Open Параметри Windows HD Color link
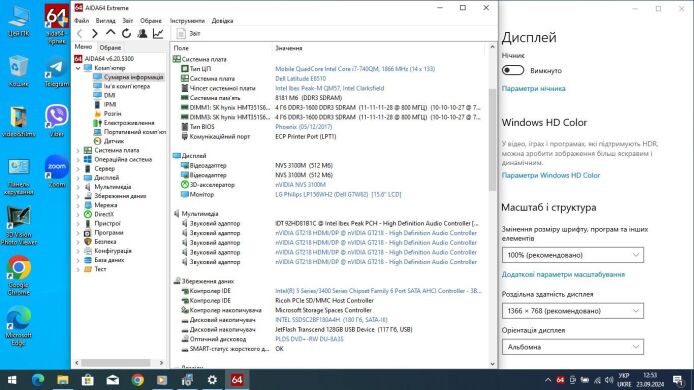The image size is (694, 390). pos(551,175)
